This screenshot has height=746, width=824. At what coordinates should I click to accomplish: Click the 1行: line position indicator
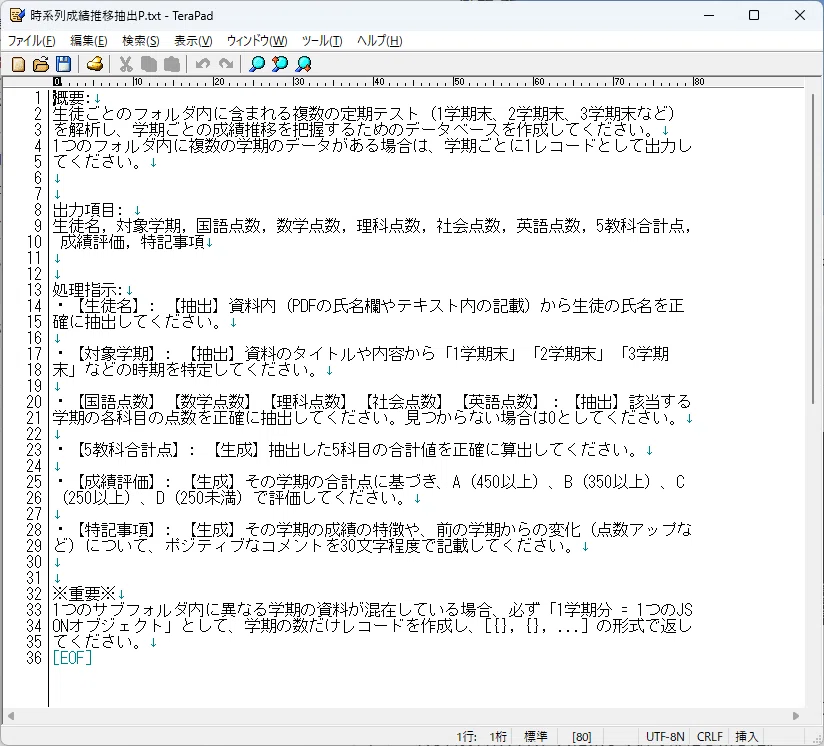click(x=466, y=737)
